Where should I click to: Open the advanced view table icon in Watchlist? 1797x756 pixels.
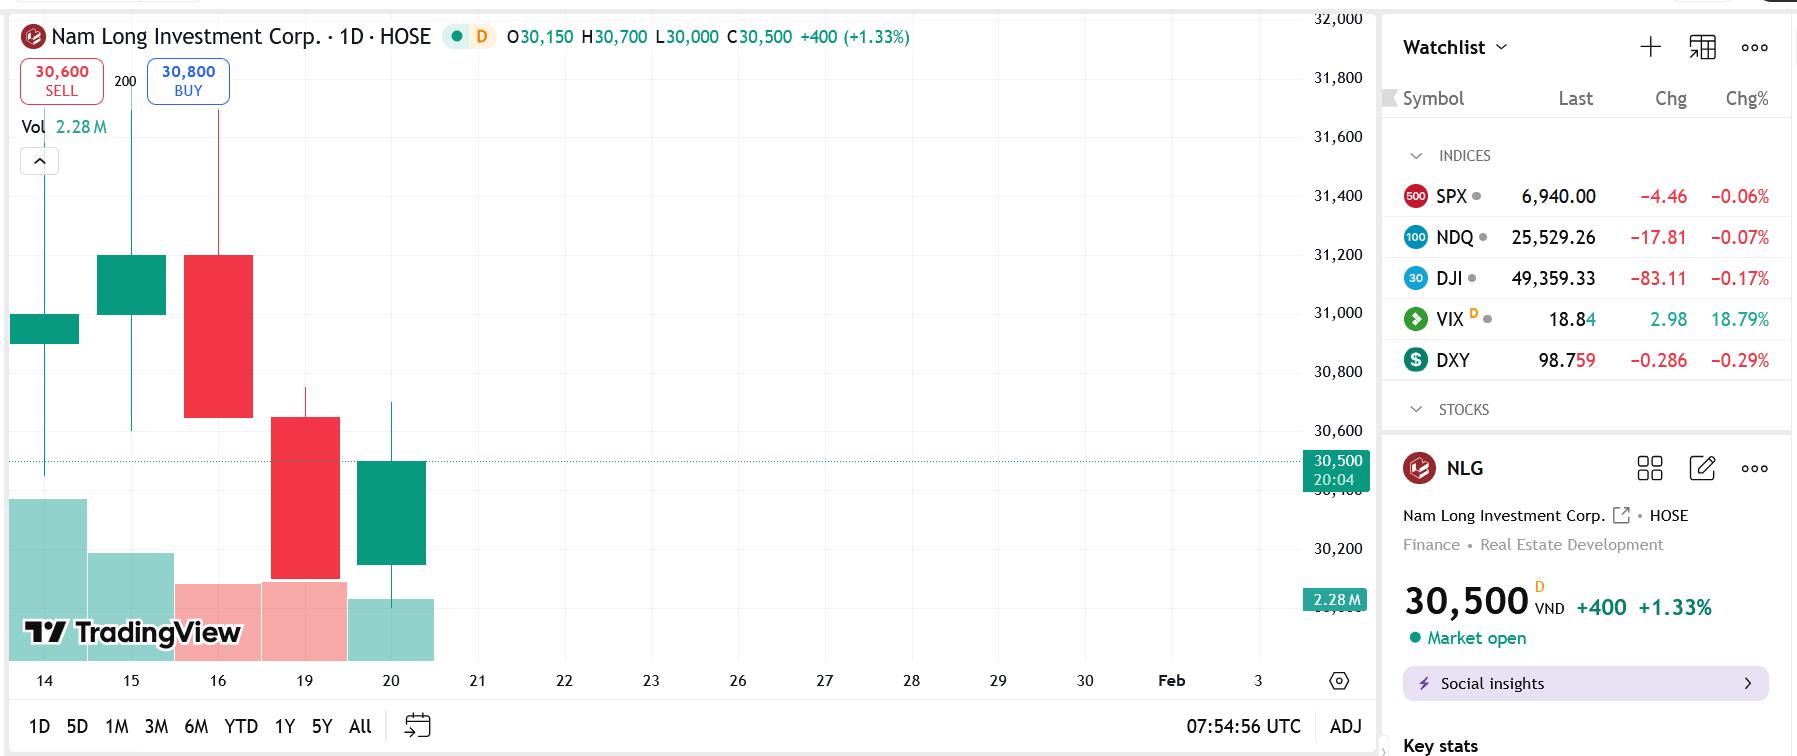(x=1702, y=47)
